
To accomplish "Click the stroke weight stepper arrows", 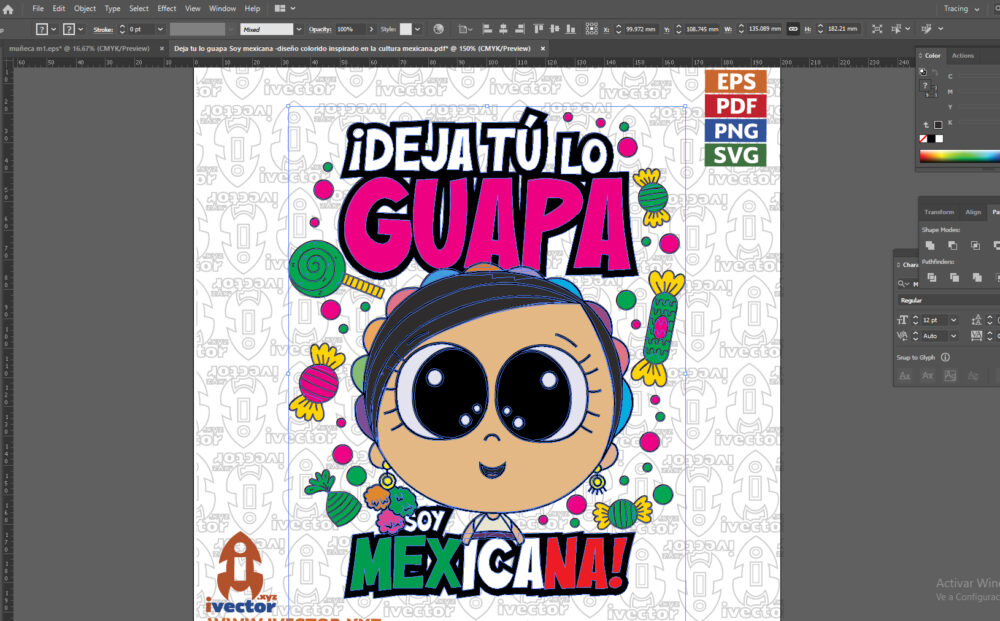I will (122, 29).
